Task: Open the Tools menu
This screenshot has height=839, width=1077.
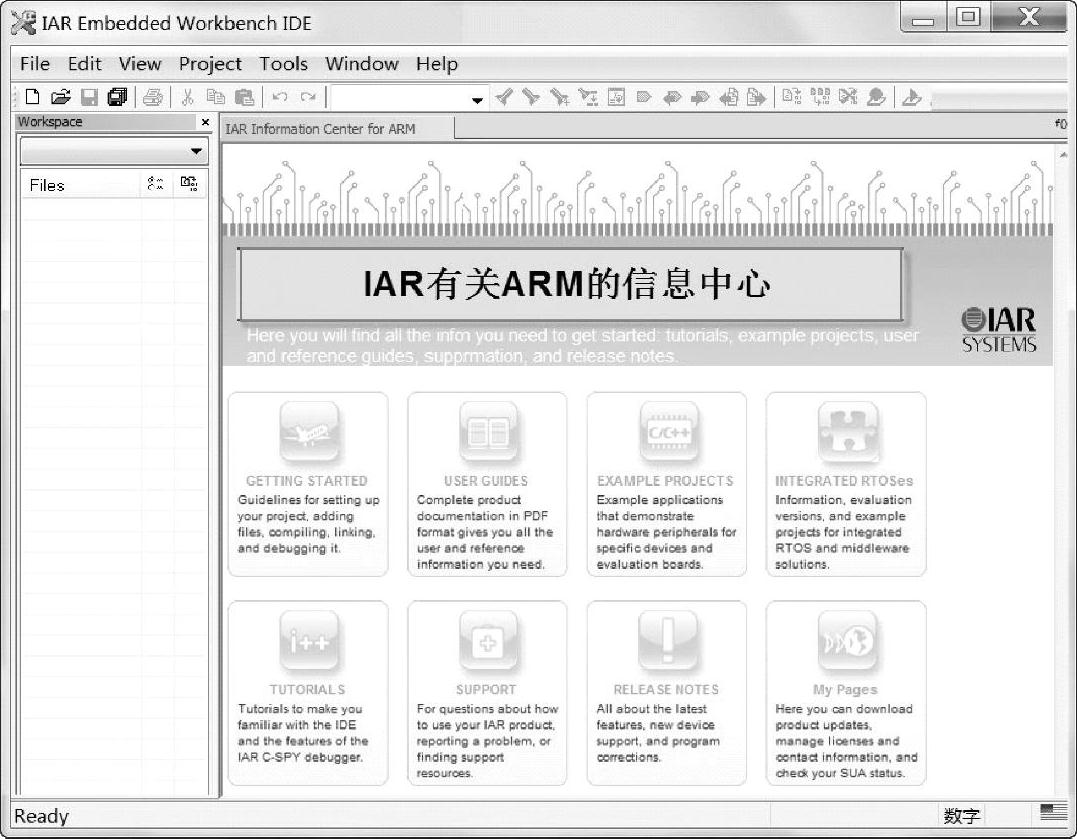Action: (284, 64)
